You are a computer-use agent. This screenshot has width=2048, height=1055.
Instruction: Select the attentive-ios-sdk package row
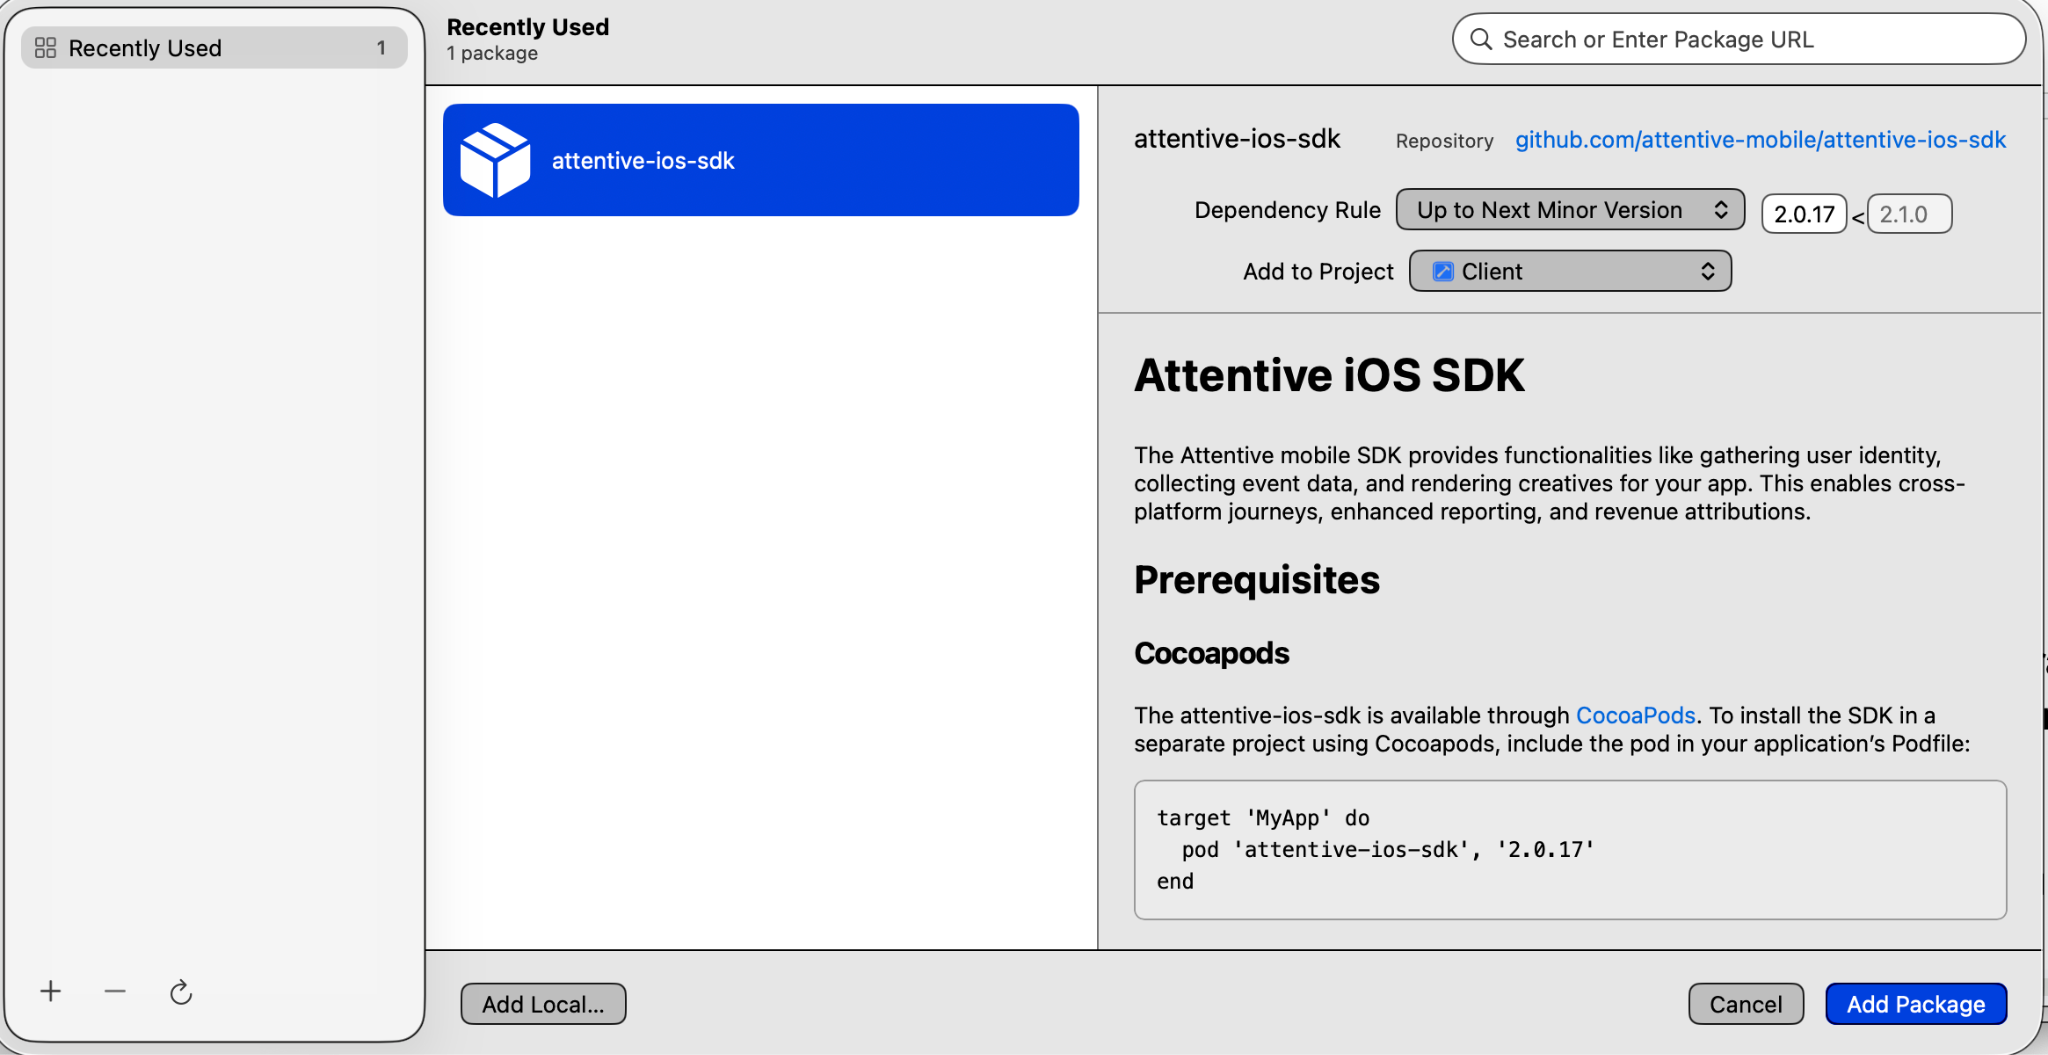[x=761, y=160]
